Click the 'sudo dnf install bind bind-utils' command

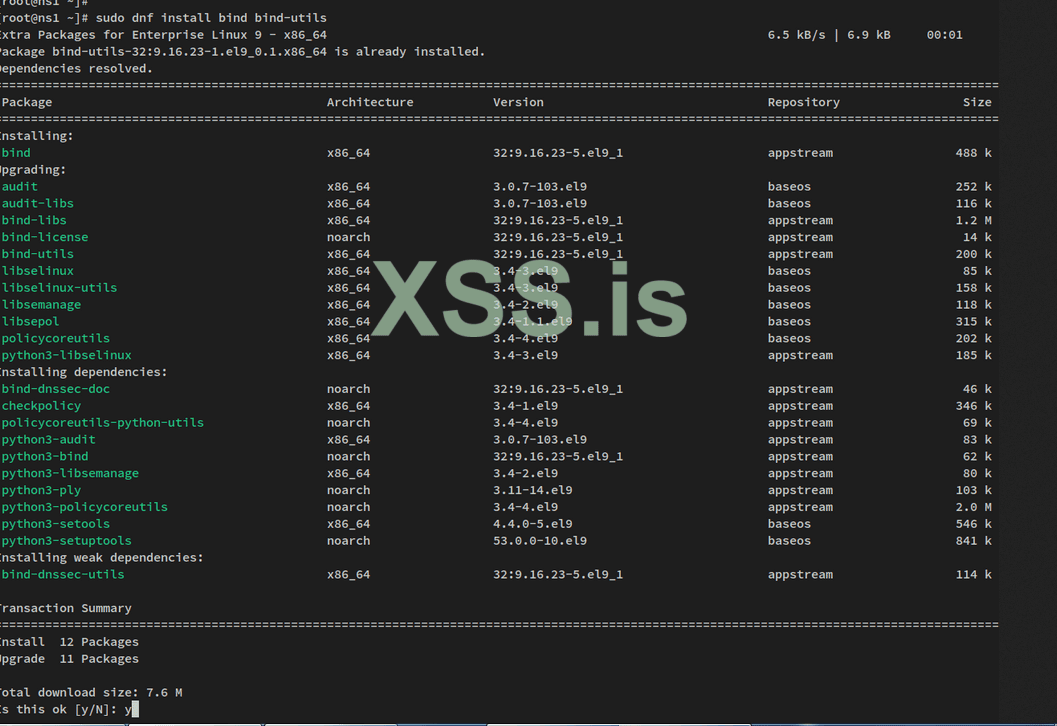[211, 18]
